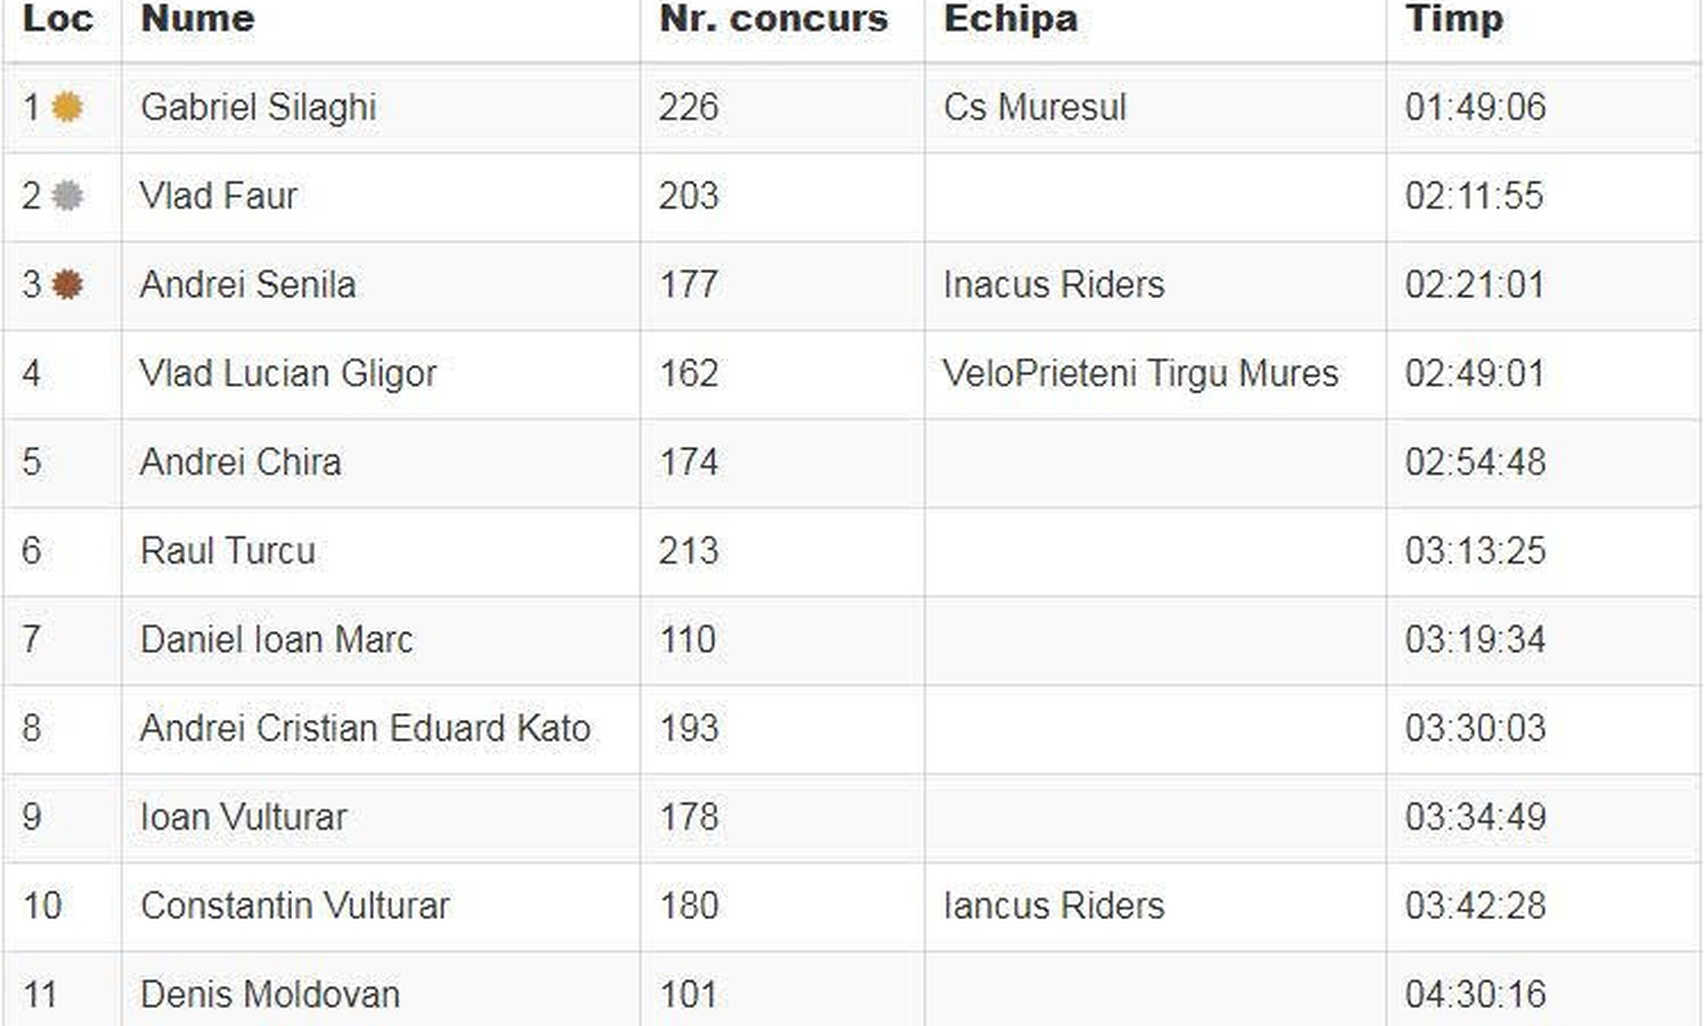Click the Iancus Riders team entry

1053,906
